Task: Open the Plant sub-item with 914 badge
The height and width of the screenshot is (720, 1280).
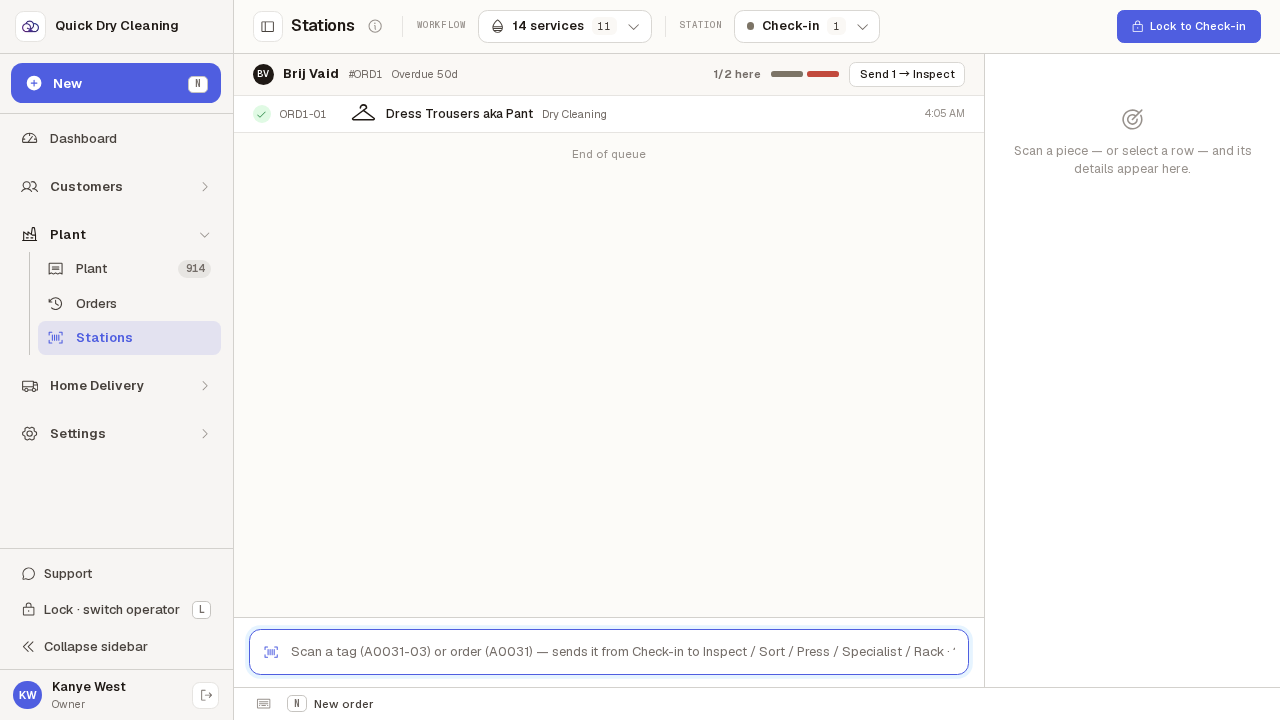Action: click(129, 268)
